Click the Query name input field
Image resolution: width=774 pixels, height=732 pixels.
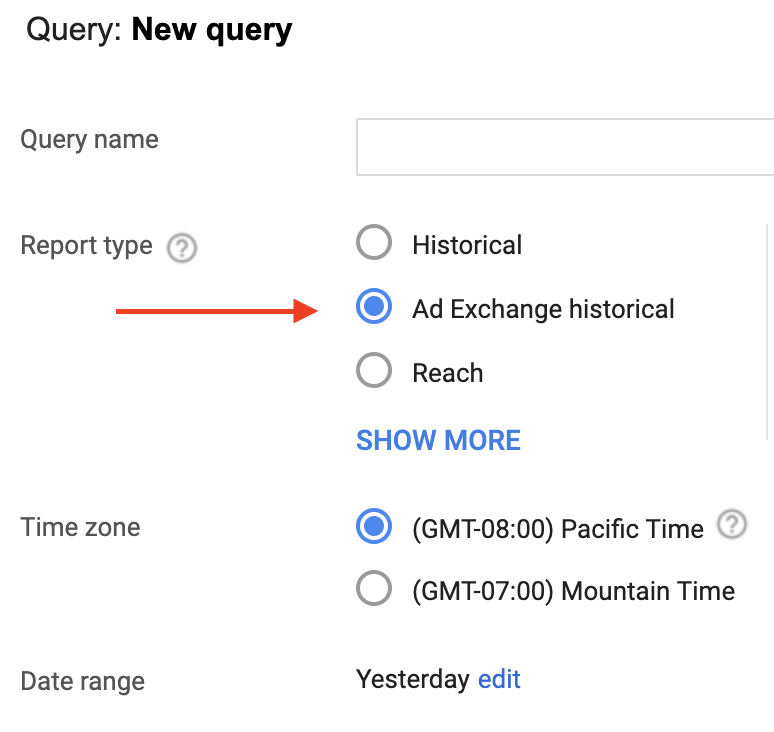tap(565, 147)
